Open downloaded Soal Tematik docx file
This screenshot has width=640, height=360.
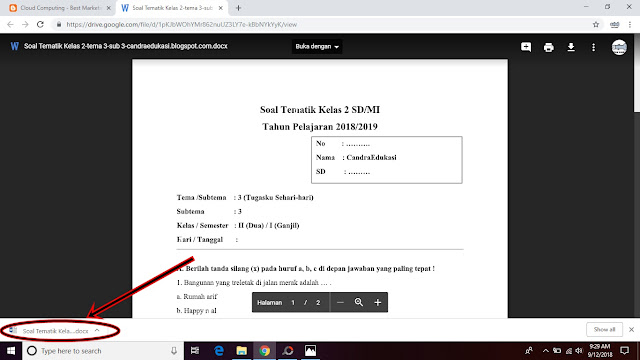[x=55, y=331]
